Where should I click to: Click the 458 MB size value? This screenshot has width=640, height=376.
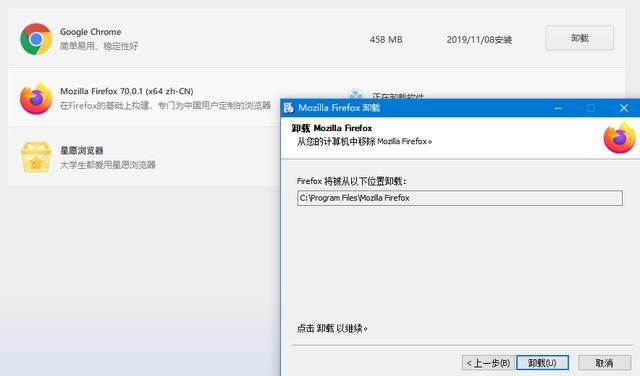click(x=386, y=40)
